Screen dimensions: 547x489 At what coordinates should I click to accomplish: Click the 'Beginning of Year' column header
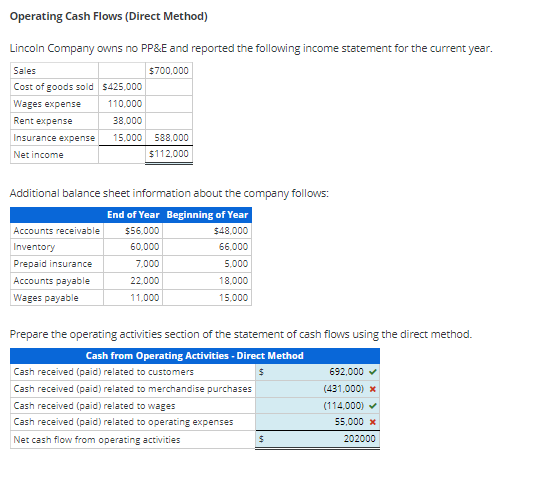(x=207, y=215)
